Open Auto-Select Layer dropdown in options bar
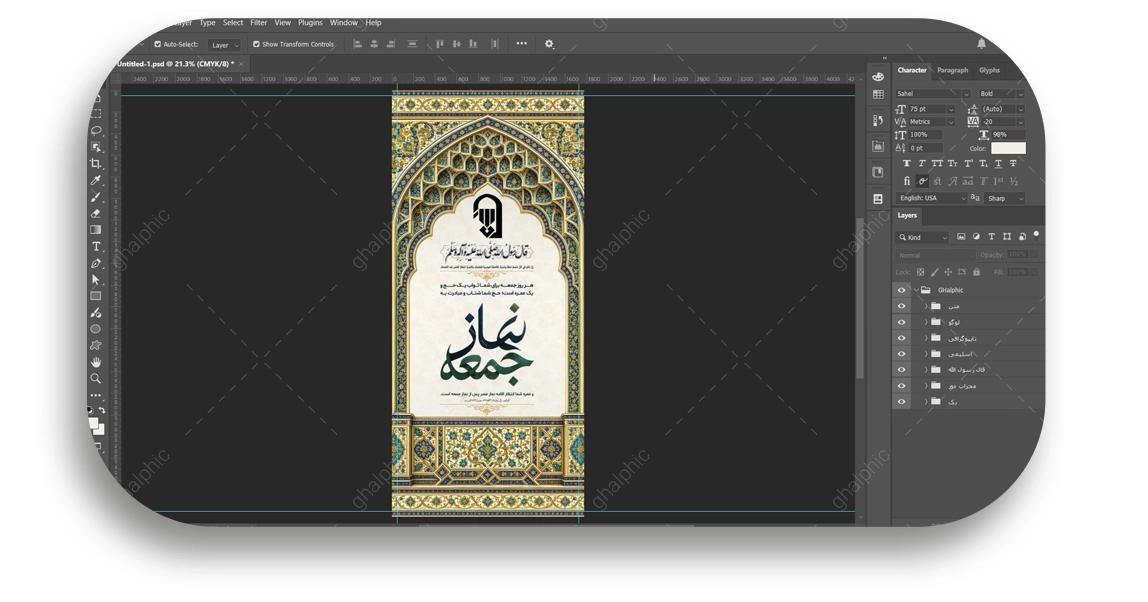The image size is (1148, 602). 224,45
